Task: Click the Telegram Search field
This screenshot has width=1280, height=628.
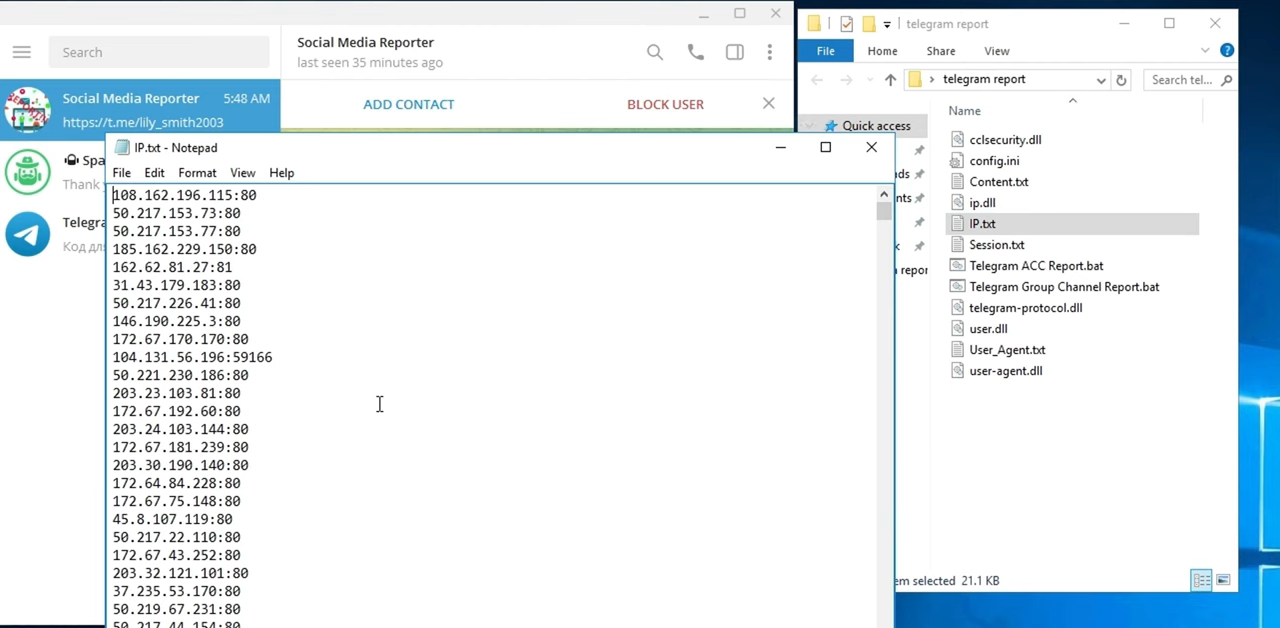Action: (159, 52)
